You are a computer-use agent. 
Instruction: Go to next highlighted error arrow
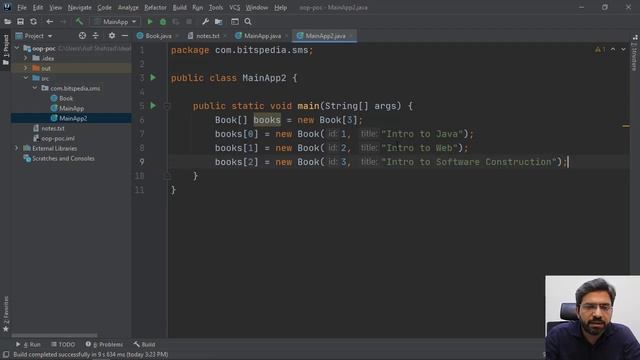click(x=623, y=49)
